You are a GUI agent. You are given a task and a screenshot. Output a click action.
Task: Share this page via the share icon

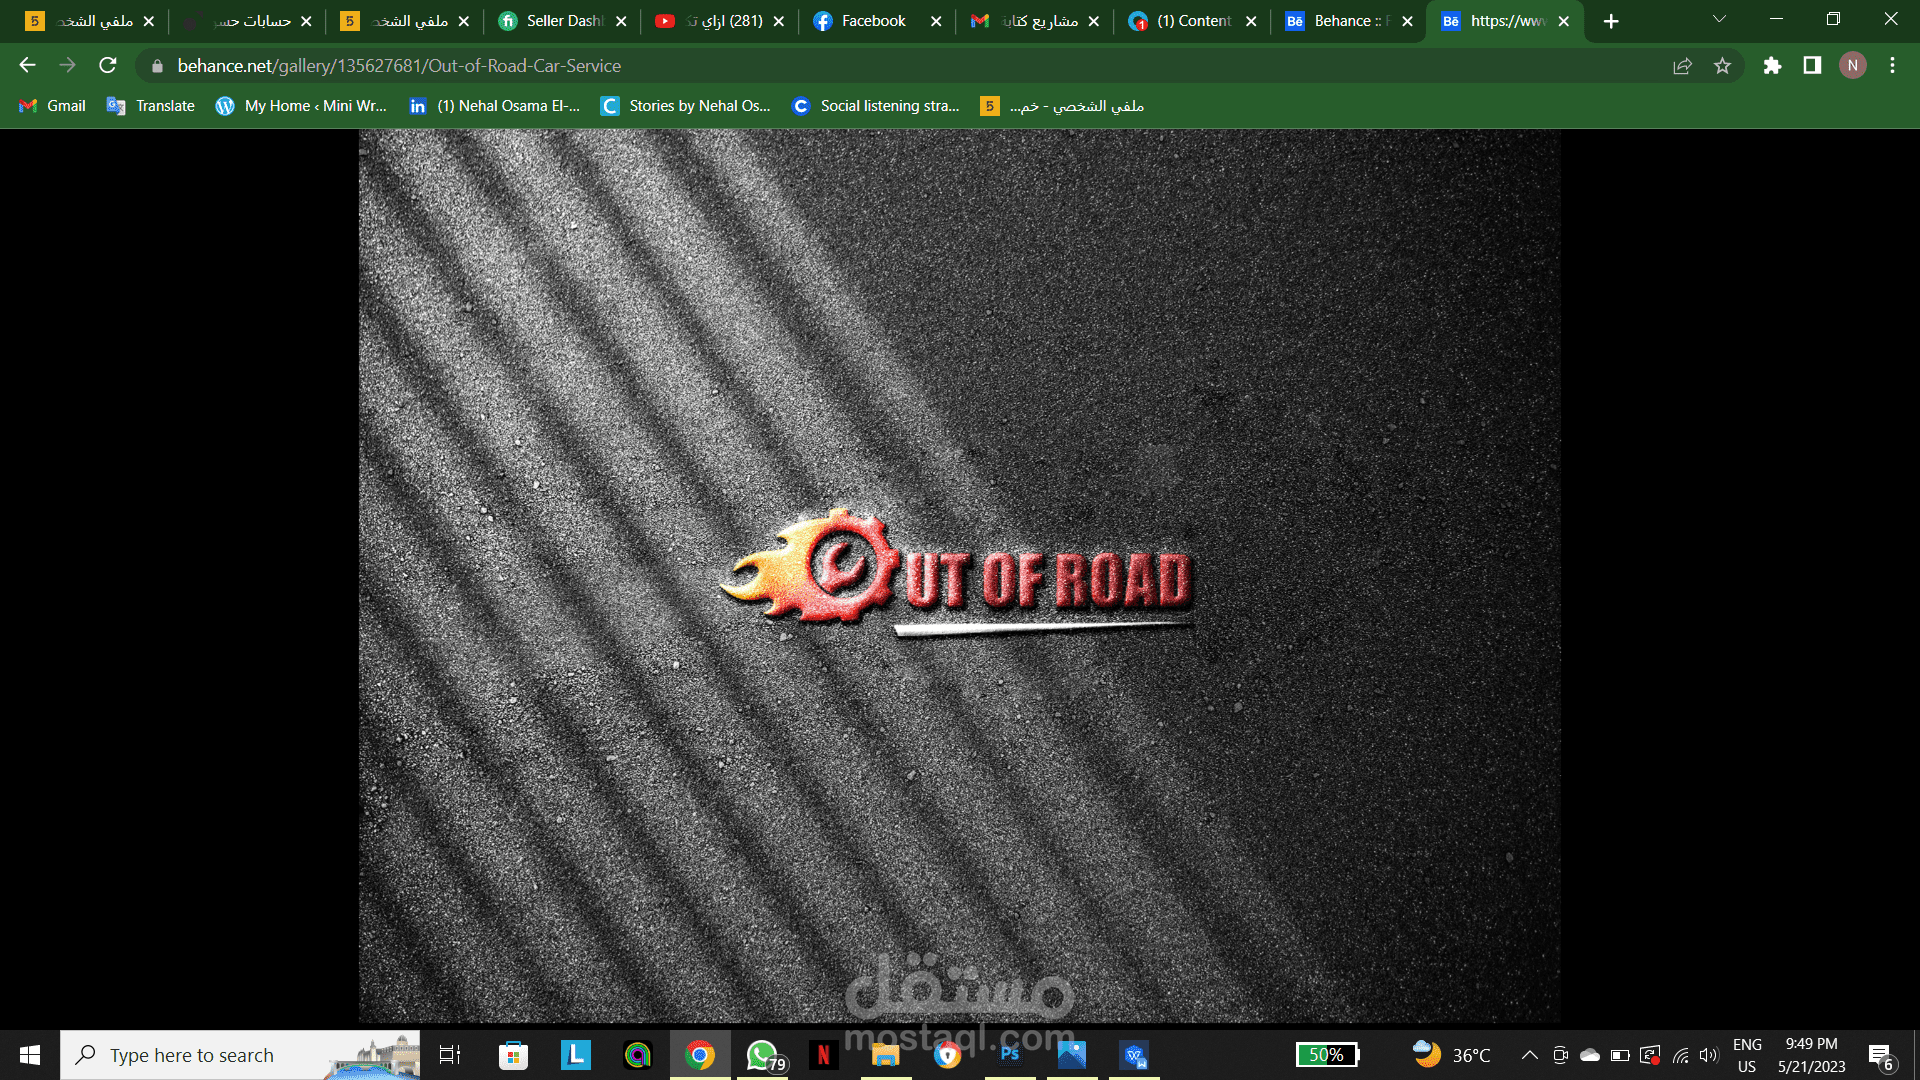[x=1682, y=66]
